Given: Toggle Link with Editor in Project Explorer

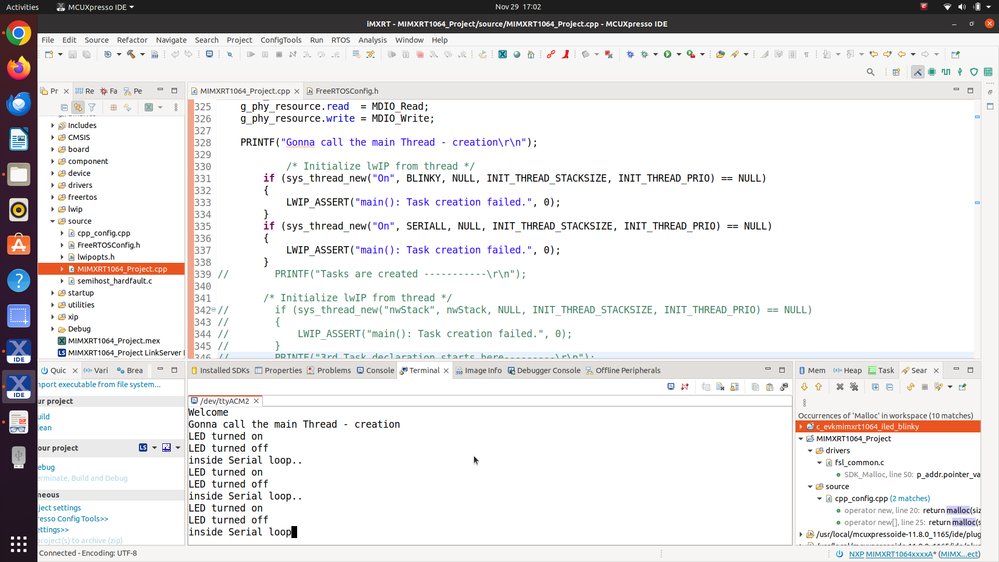Looking at the screenshot, I should point(78,108).
